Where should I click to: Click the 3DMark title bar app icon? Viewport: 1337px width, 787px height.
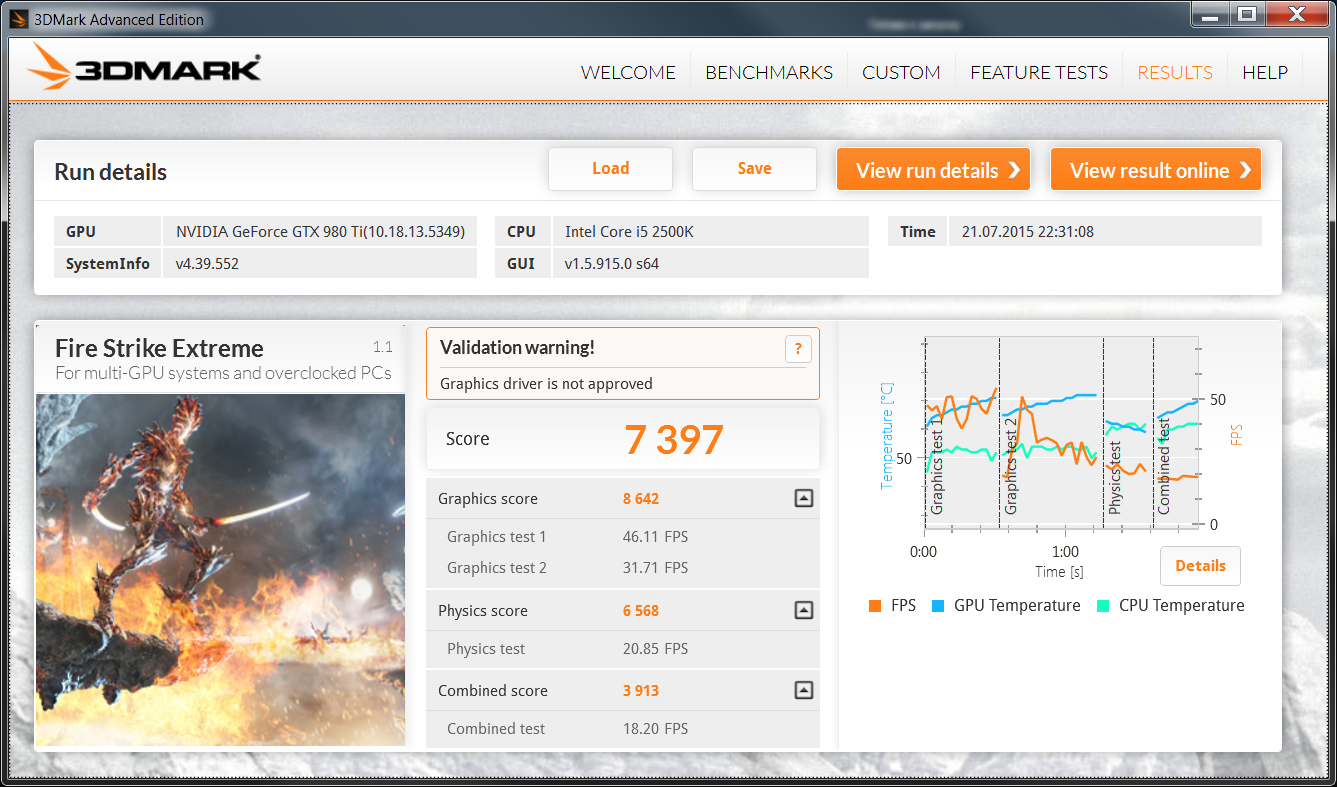[x=17, y=19]
